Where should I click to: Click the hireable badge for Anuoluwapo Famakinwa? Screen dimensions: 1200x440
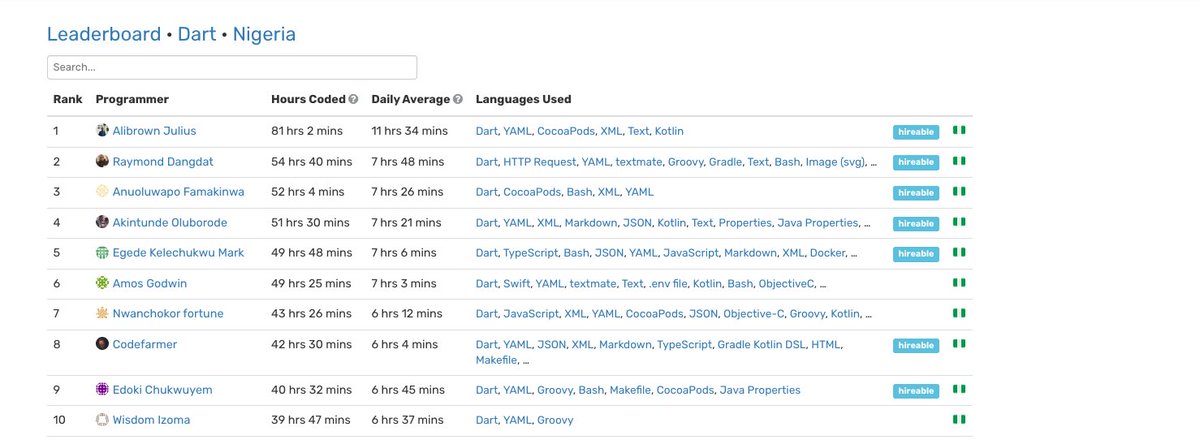(x=916, y=193)
